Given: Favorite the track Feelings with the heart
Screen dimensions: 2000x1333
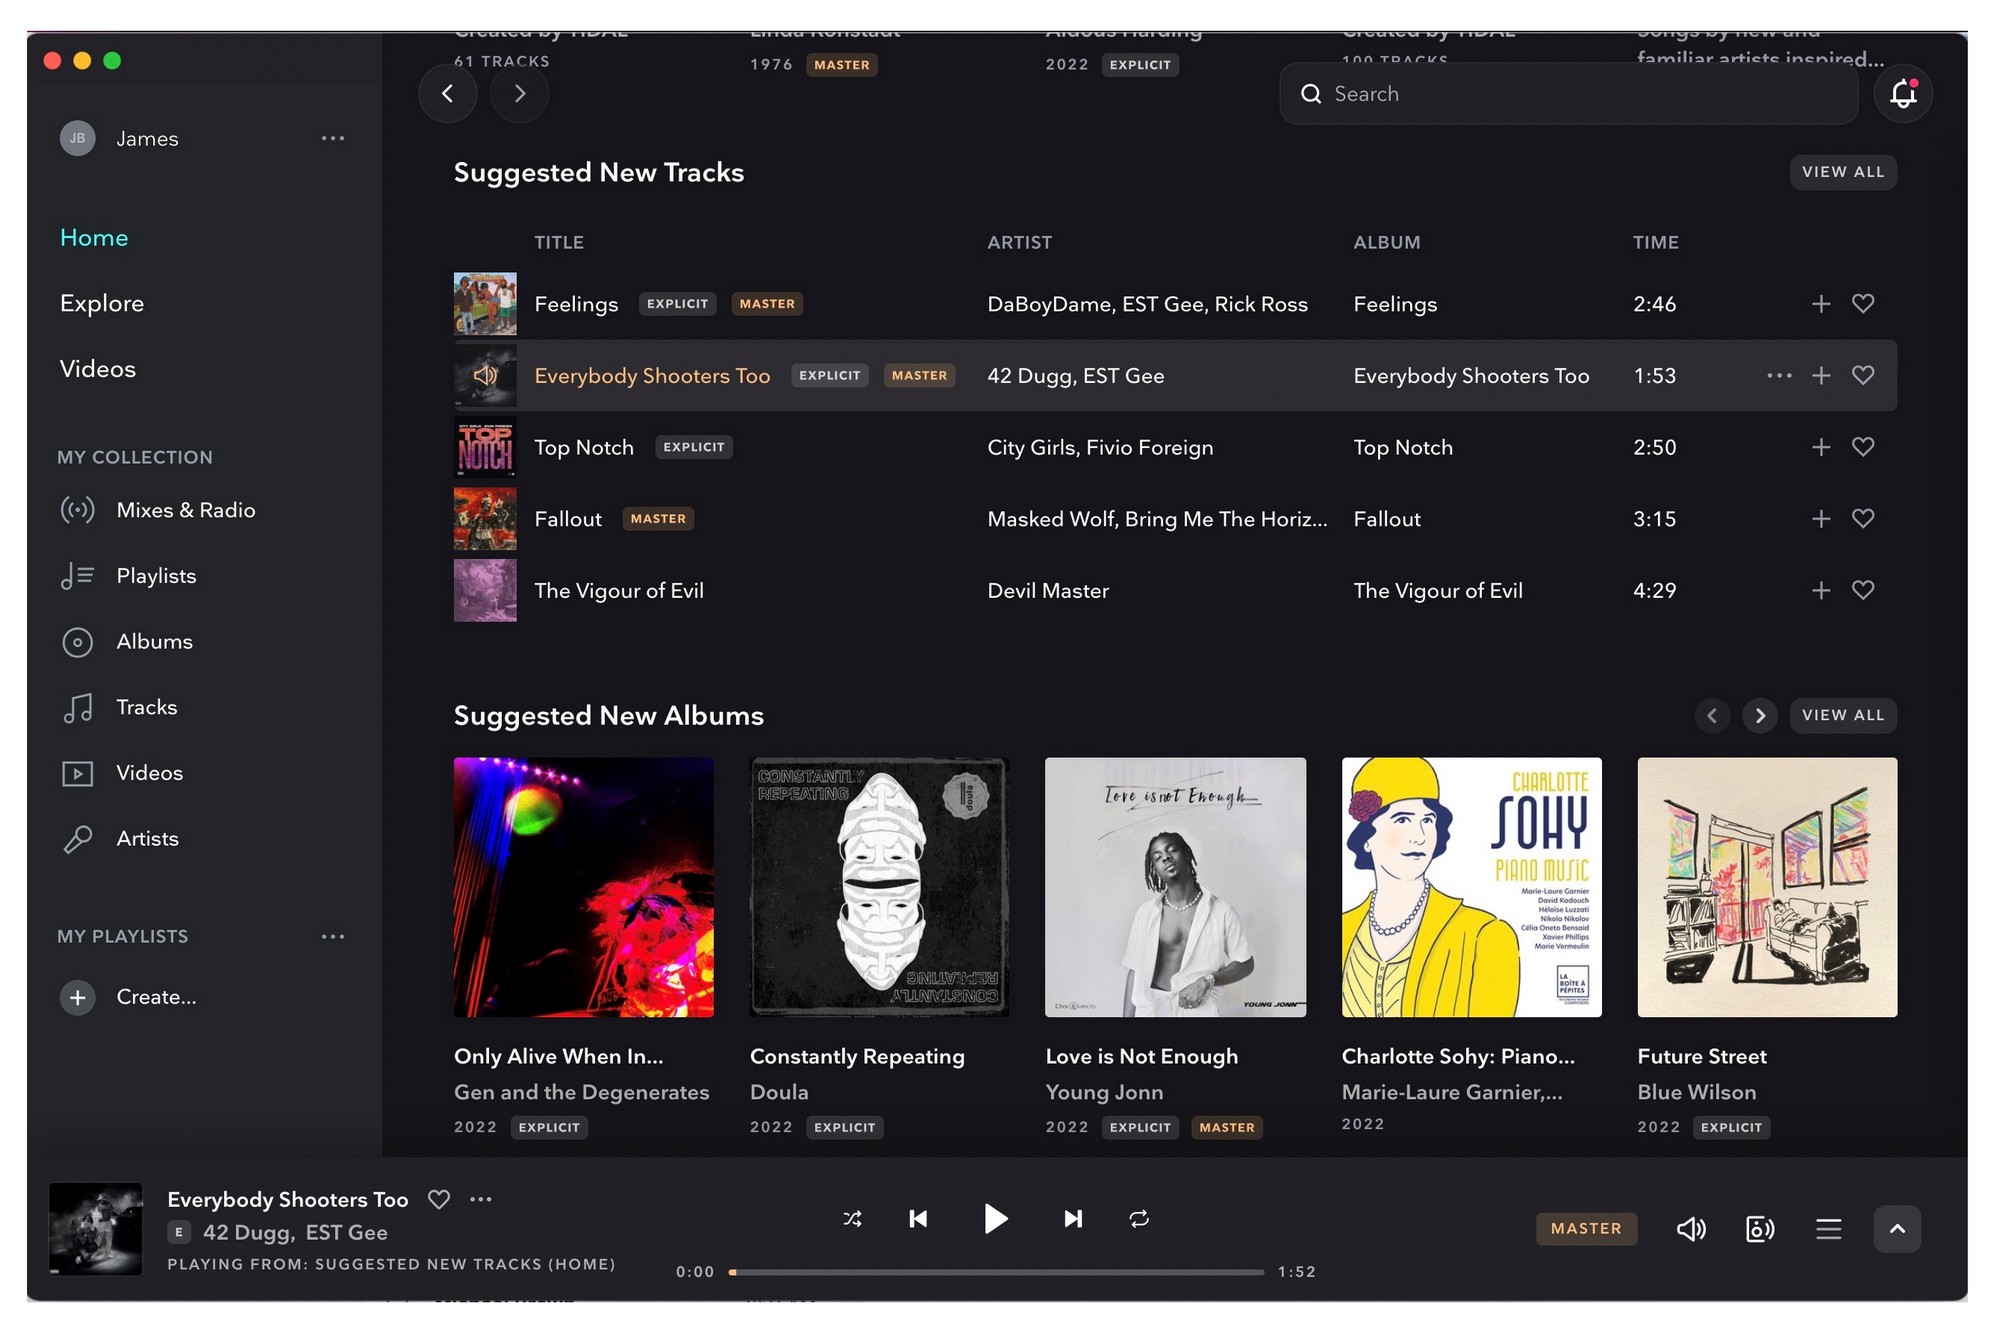Looking at the screenshot, I should coord(1862,304).
